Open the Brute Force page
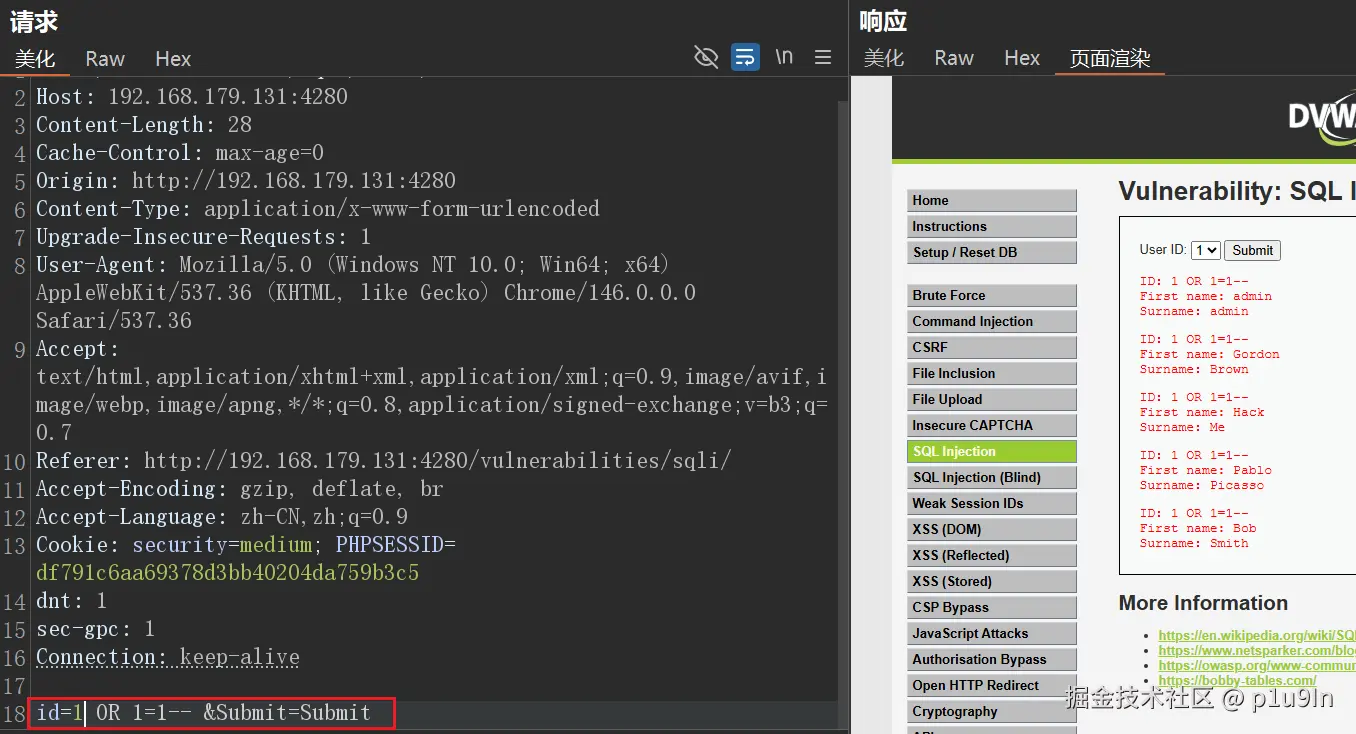Image resolution: width=1356 pixels, height=734 pixels. coord(992,295)
